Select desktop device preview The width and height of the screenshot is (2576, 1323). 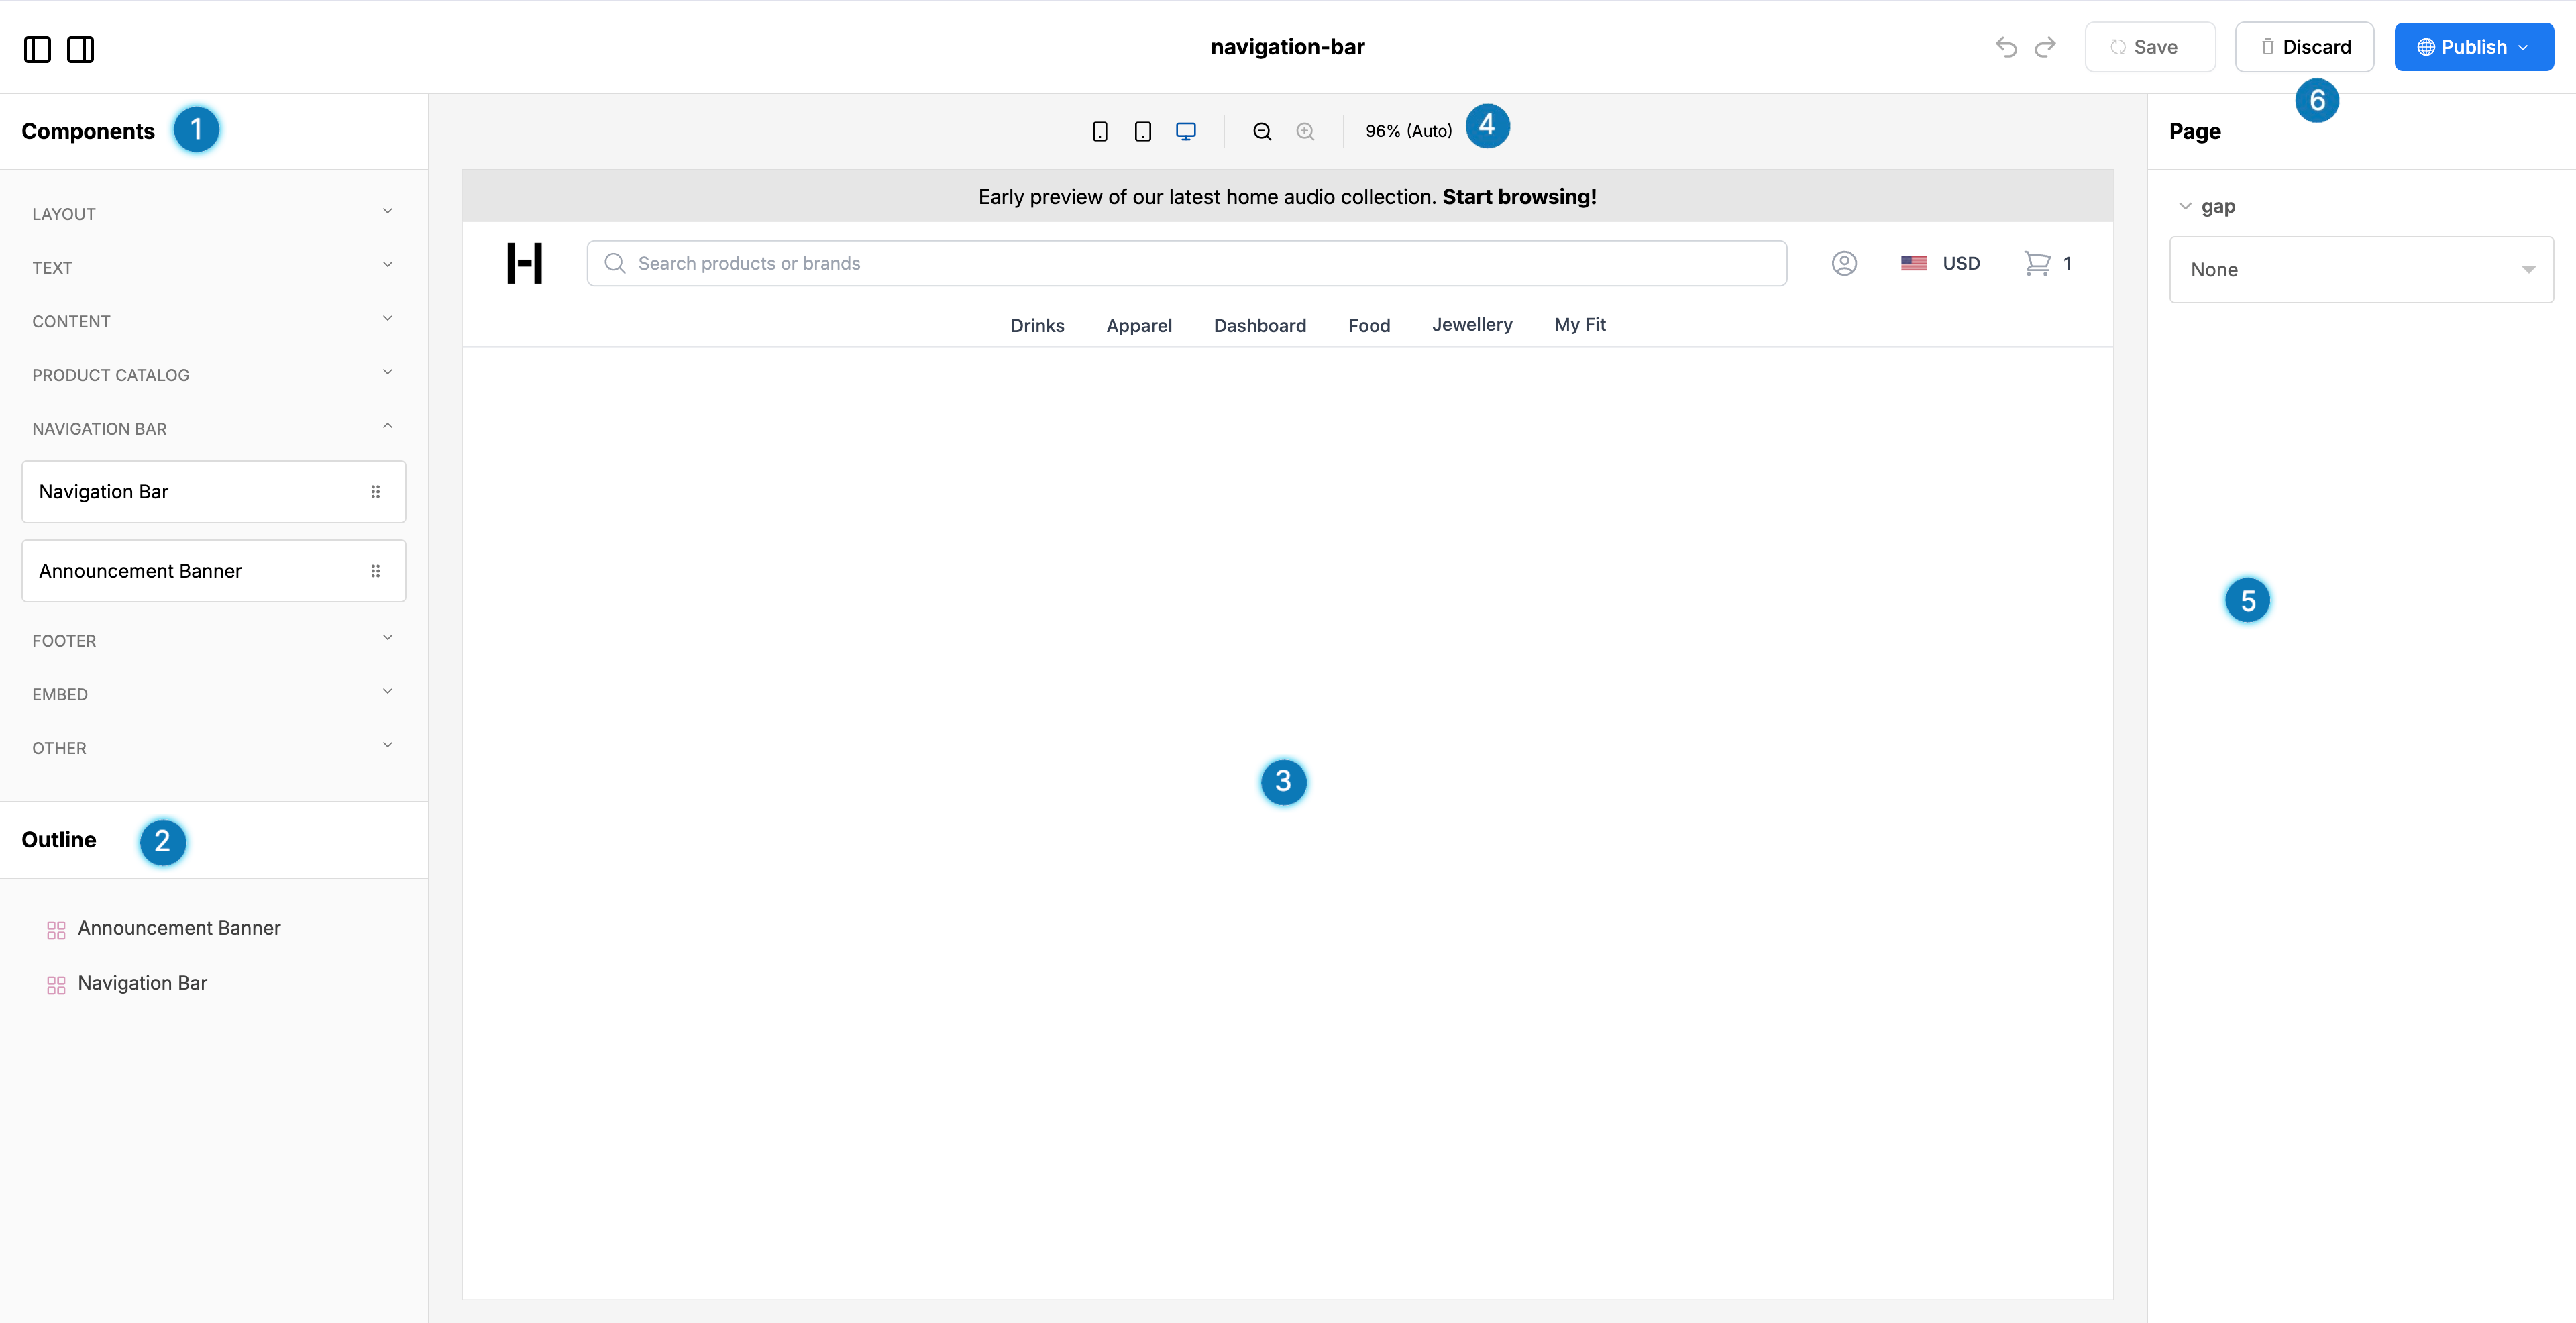(1185, 131)
